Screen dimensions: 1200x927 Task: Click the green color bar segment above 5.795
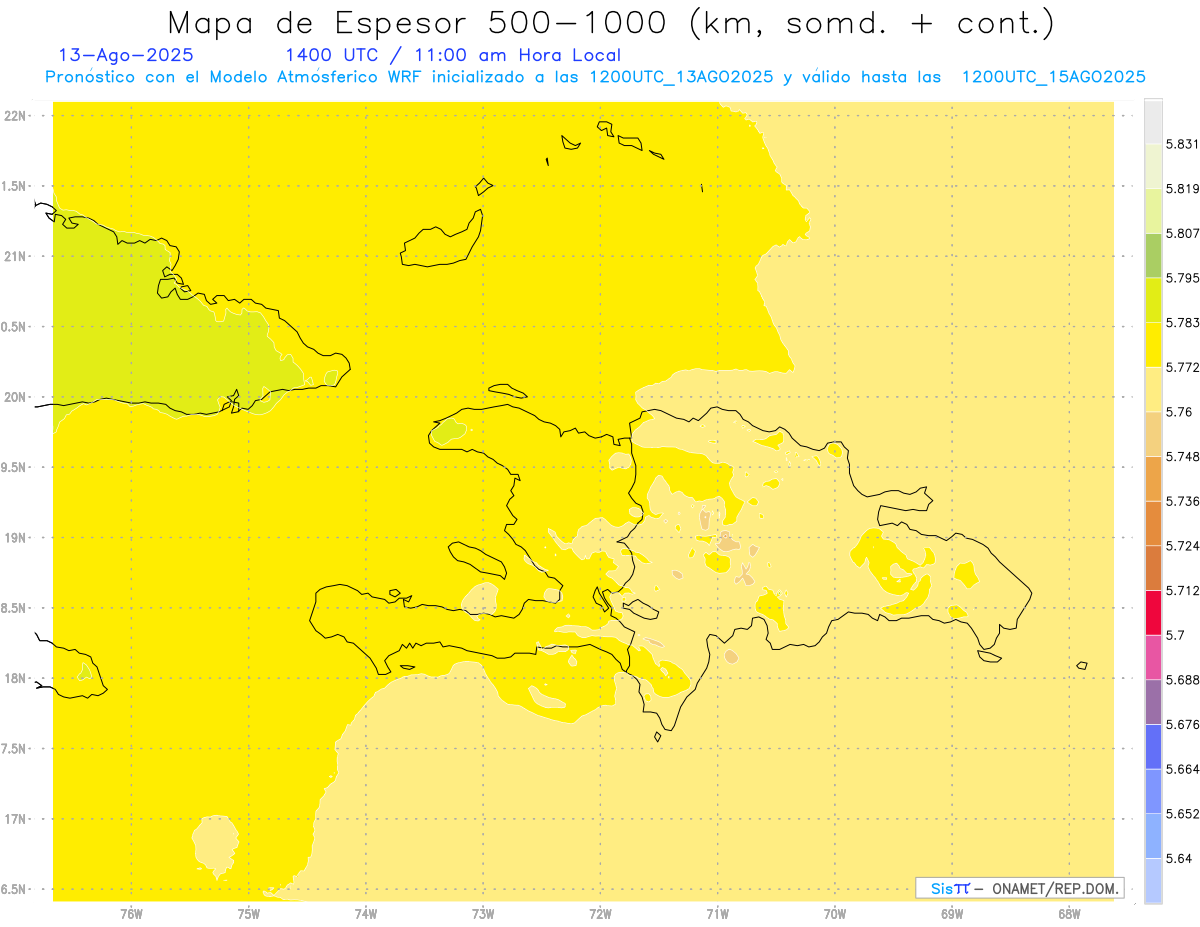point(1153,255)
